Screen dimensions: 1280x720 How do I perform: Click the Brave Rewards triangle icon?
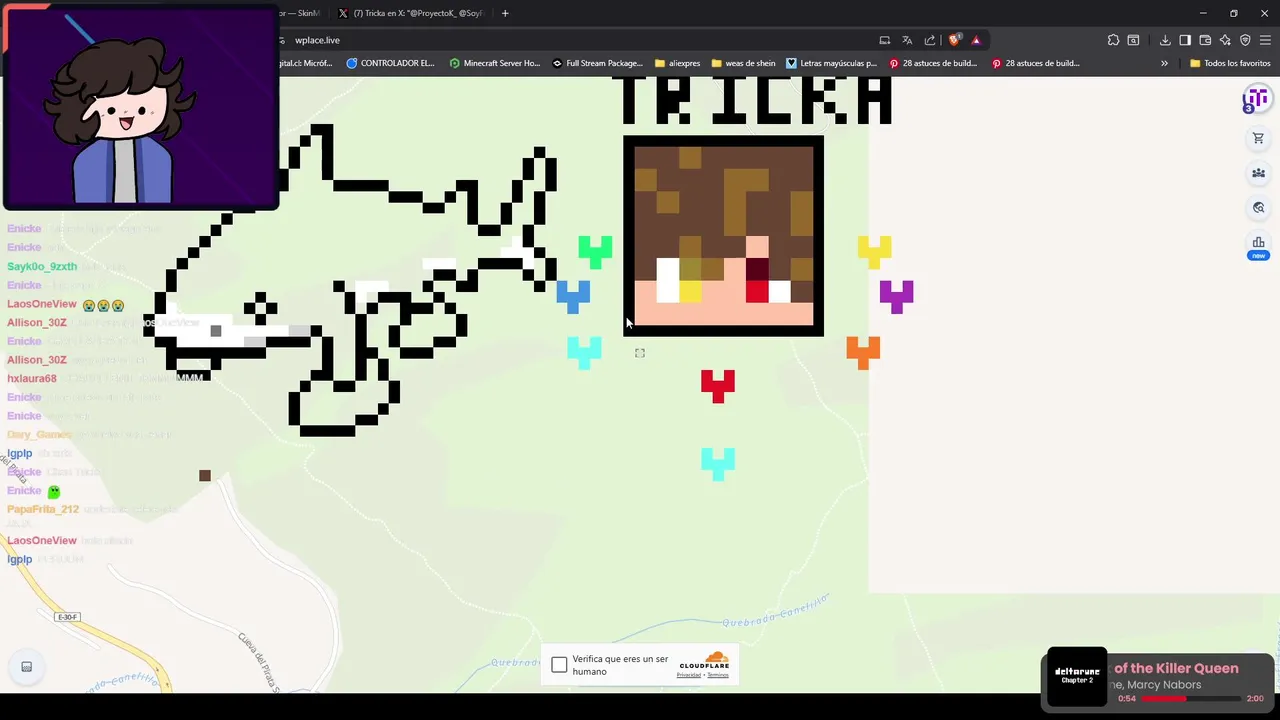tap(976, 40)
